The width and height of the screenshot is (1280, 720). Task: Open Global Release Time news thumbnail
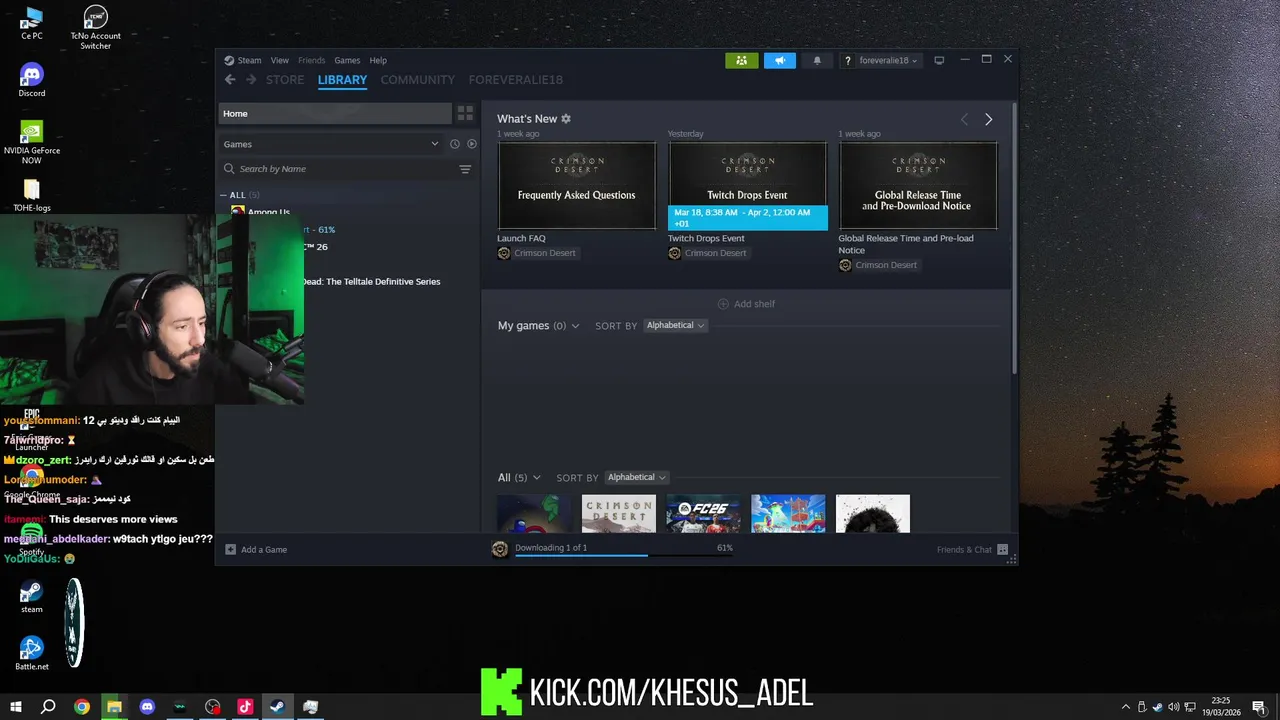coord(918,186)
